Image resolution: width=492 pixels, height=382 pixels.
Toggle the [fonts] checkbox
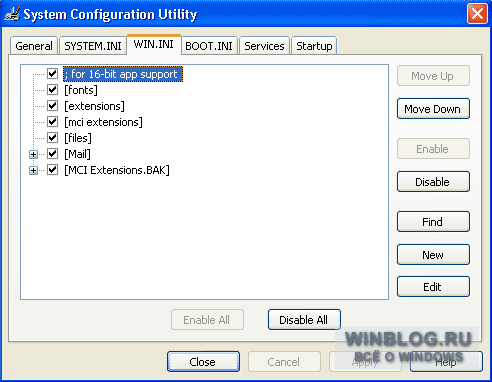[x=52, y=89]
